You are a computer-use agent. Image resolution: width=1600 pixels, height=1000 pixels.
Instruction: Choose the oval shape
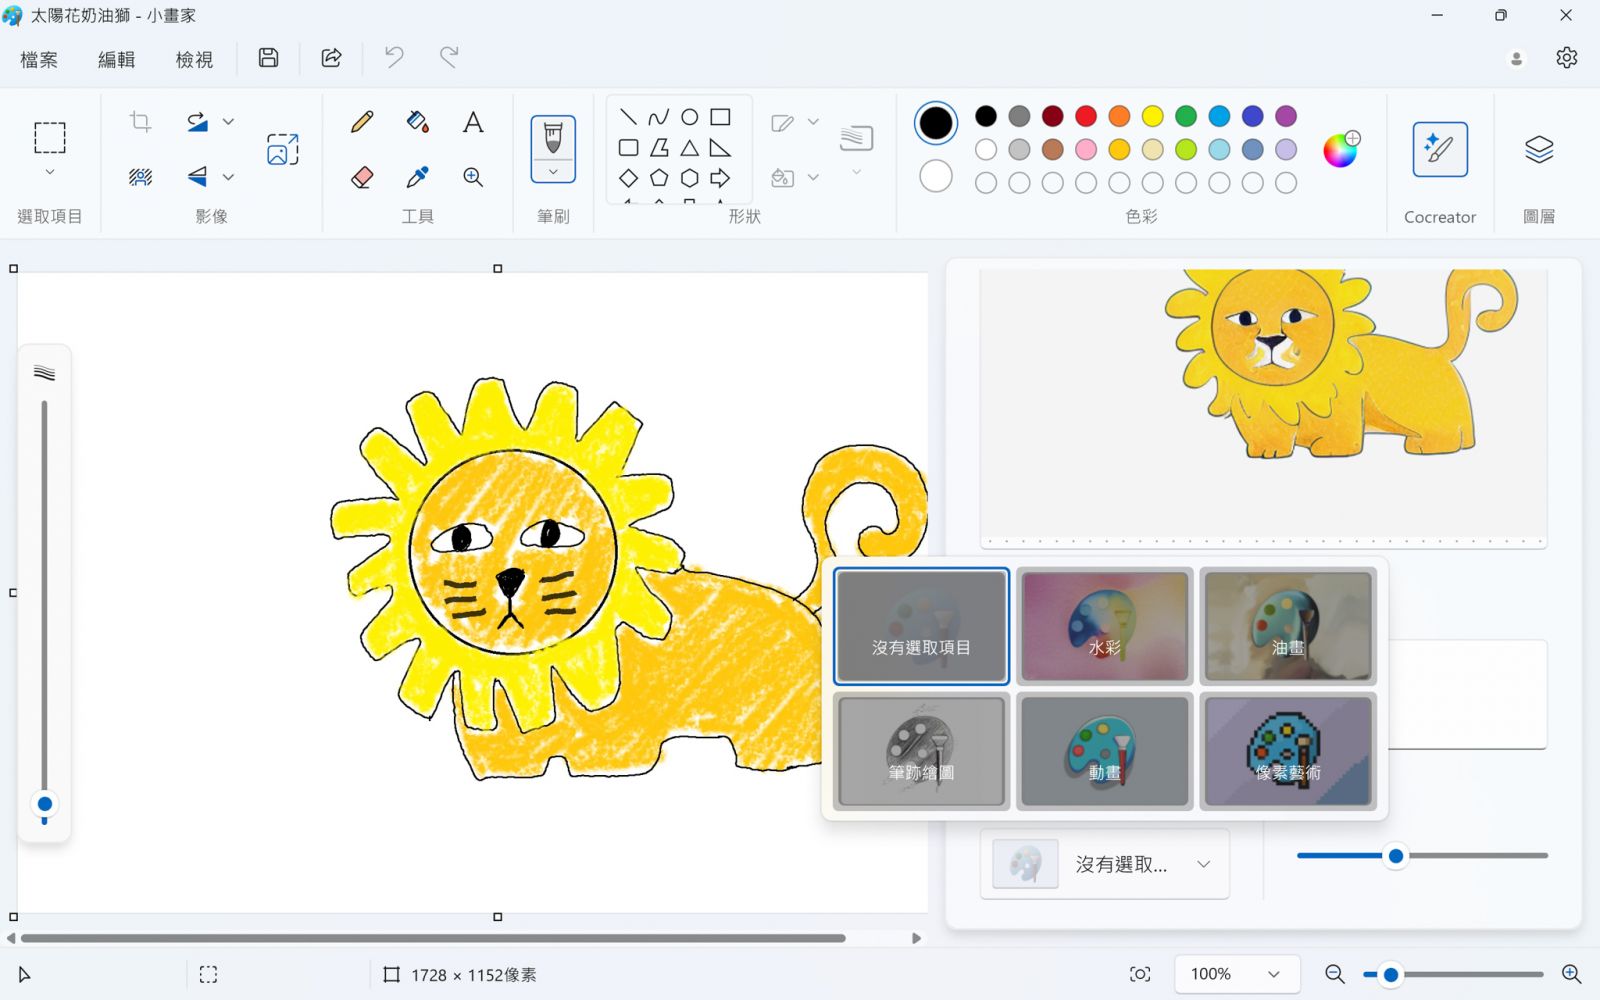[x=689, y=117]
